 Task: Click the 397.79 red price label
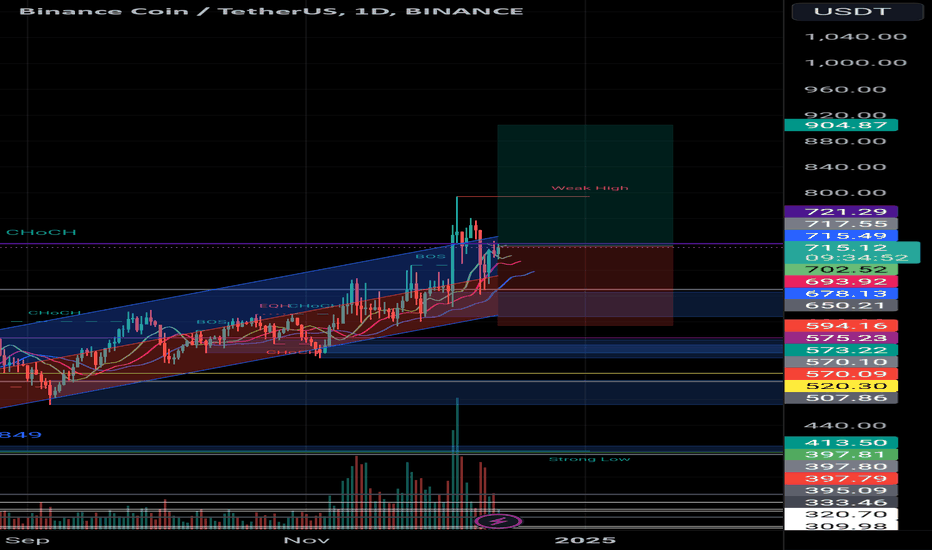841,478
